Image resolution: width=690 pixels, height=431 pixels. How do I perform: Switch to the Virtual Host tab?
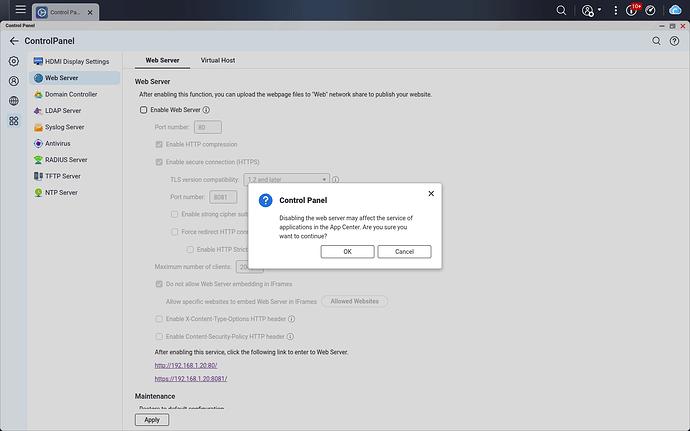point(218,60)
